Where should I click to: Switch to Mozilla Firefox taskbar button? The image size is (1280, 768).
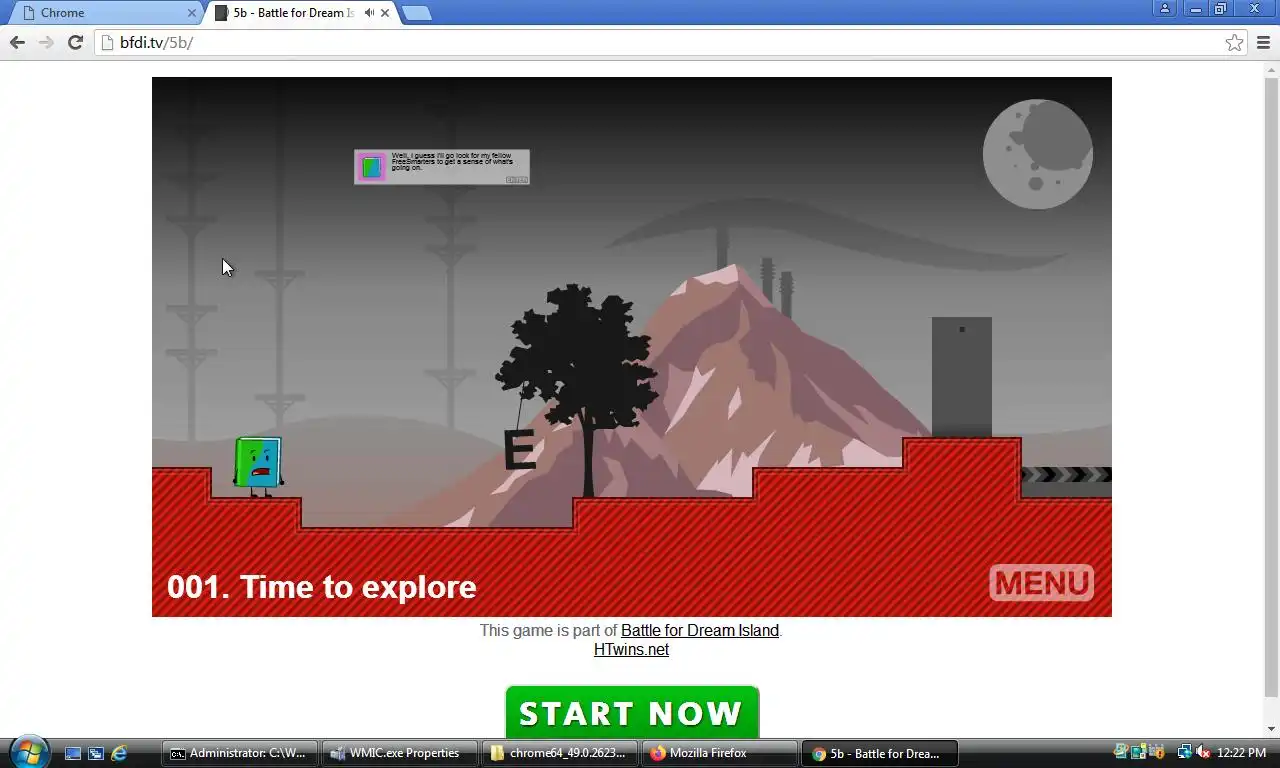[720, 753]
